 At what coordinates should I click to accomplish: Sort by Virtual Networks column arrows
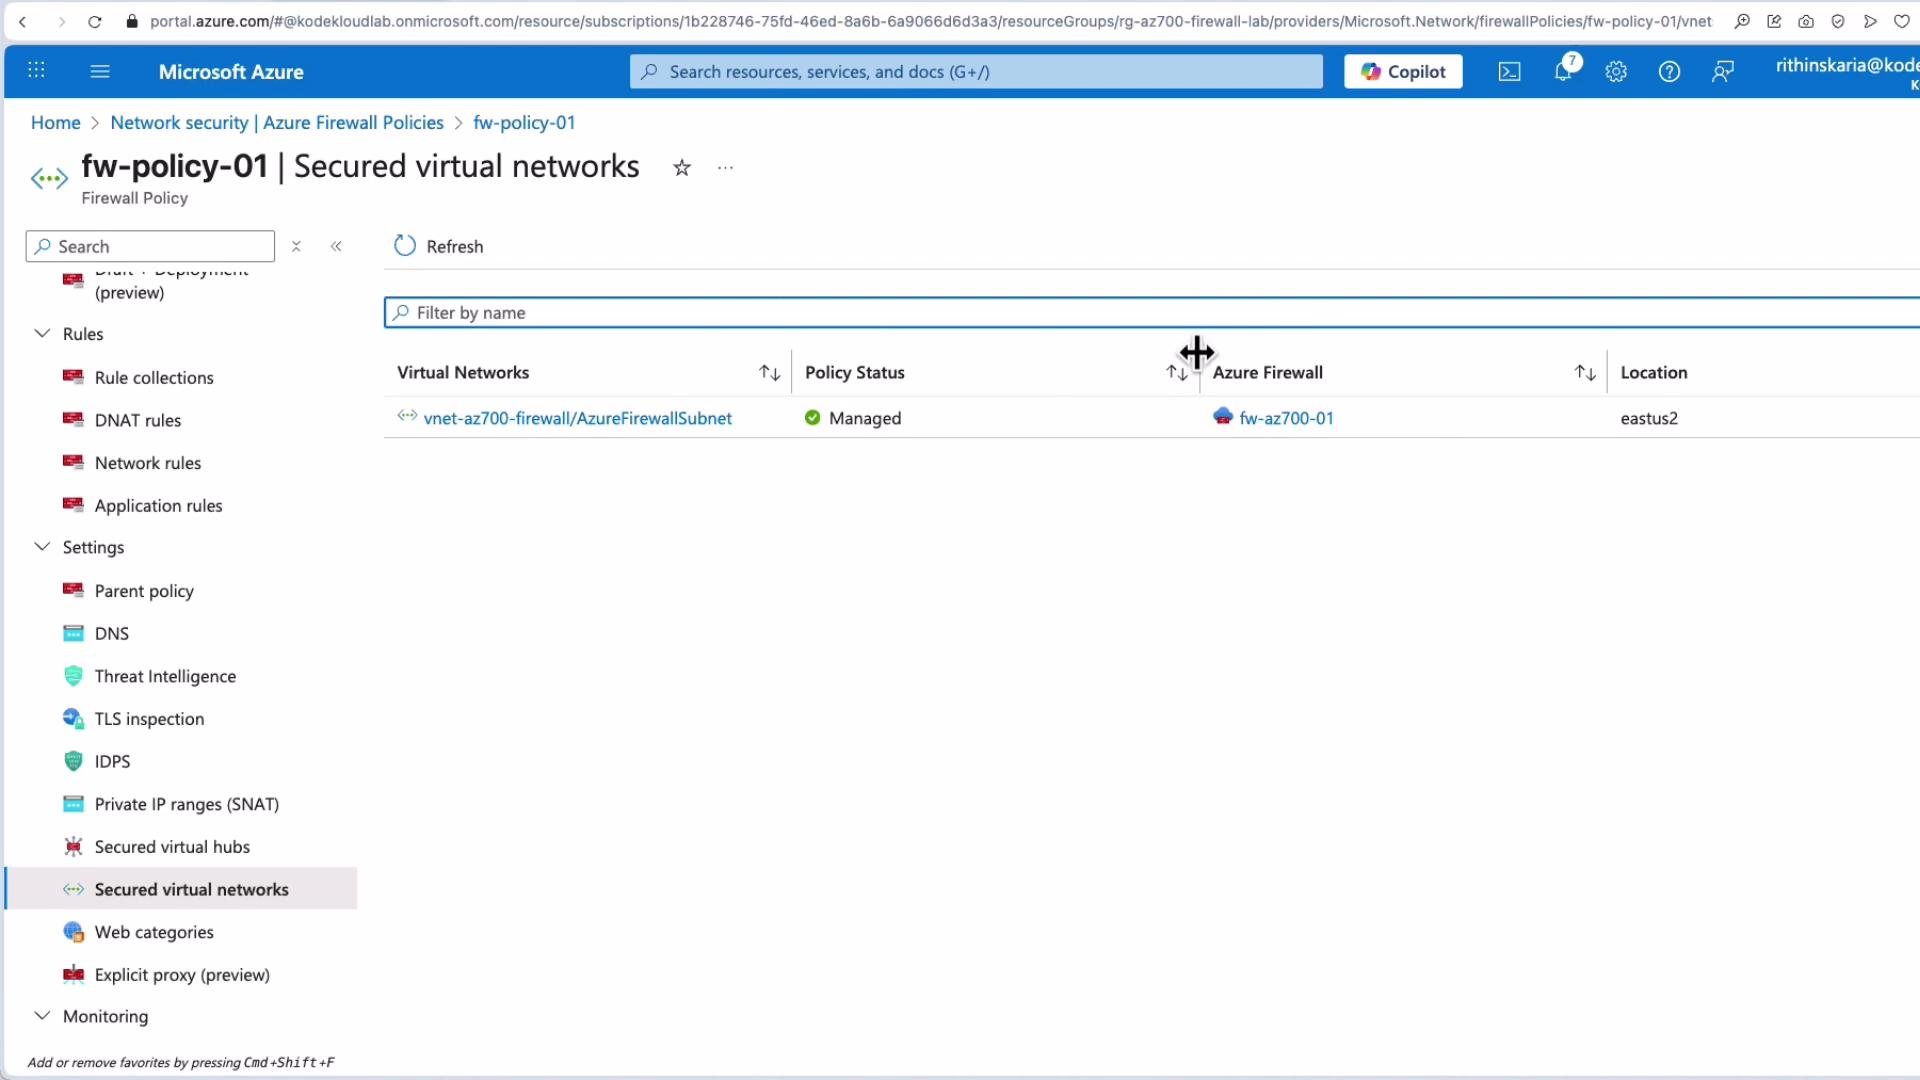[x=769, y=373]
